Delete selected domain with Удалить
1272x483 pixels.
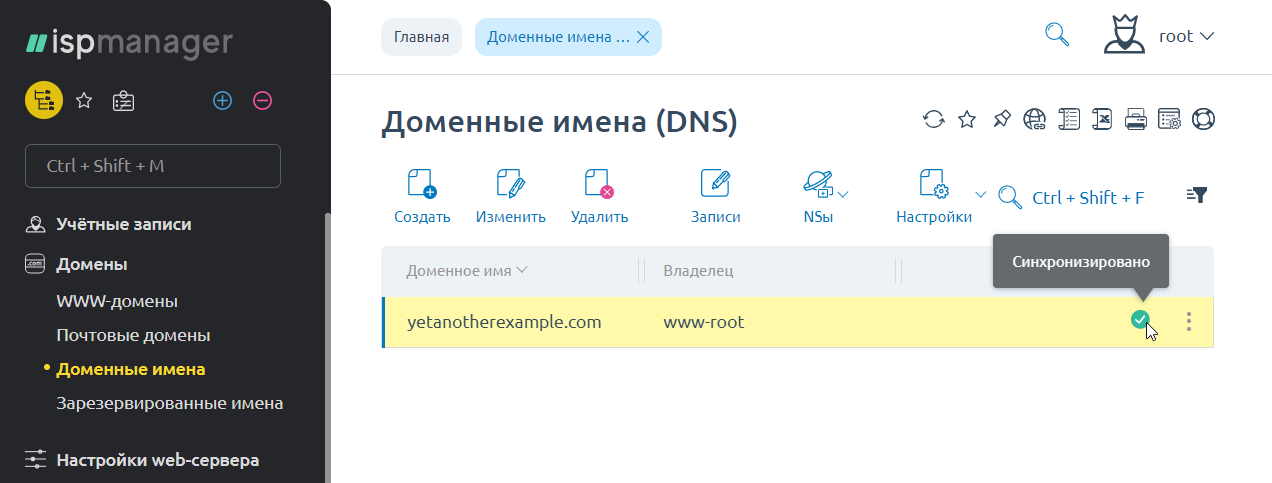pyautogui.click(x=599, y=196)
